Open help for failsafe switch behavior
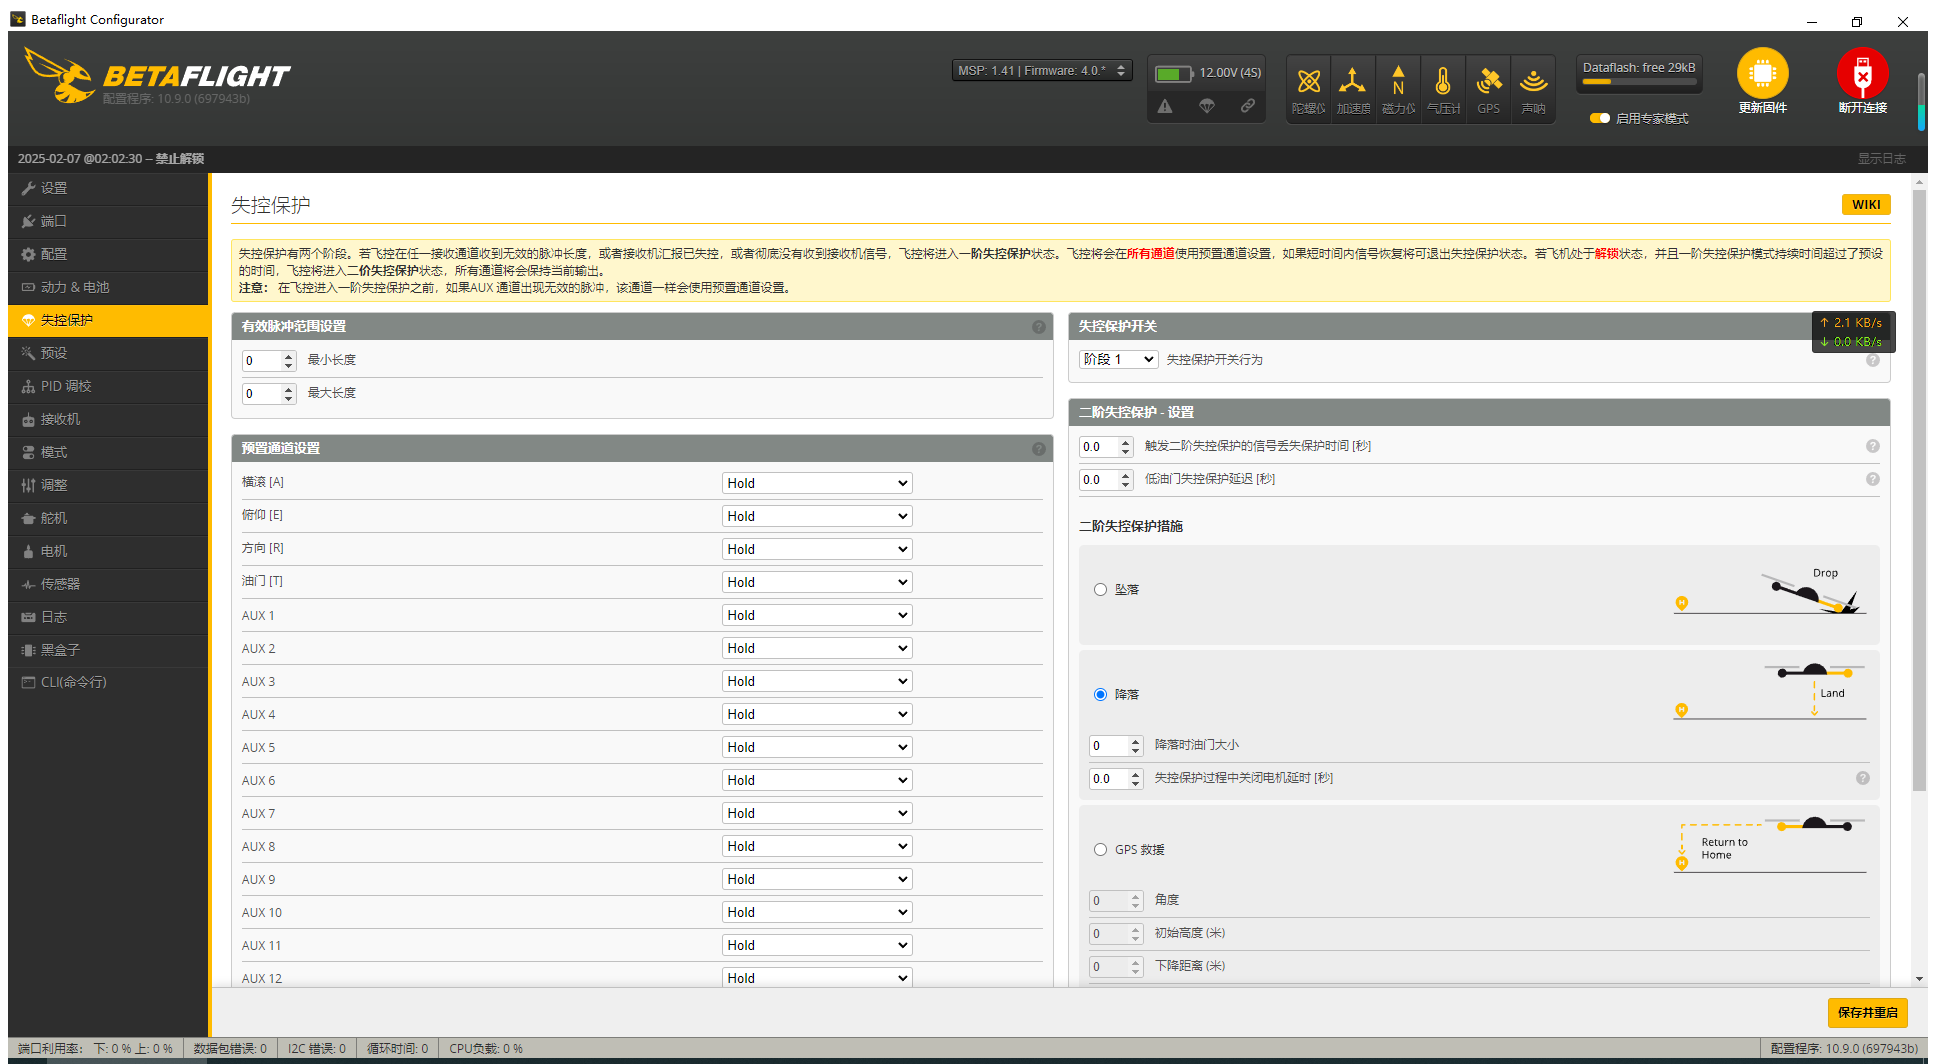Viewport: 1934px width, 1064px height. coord(1873,360)
